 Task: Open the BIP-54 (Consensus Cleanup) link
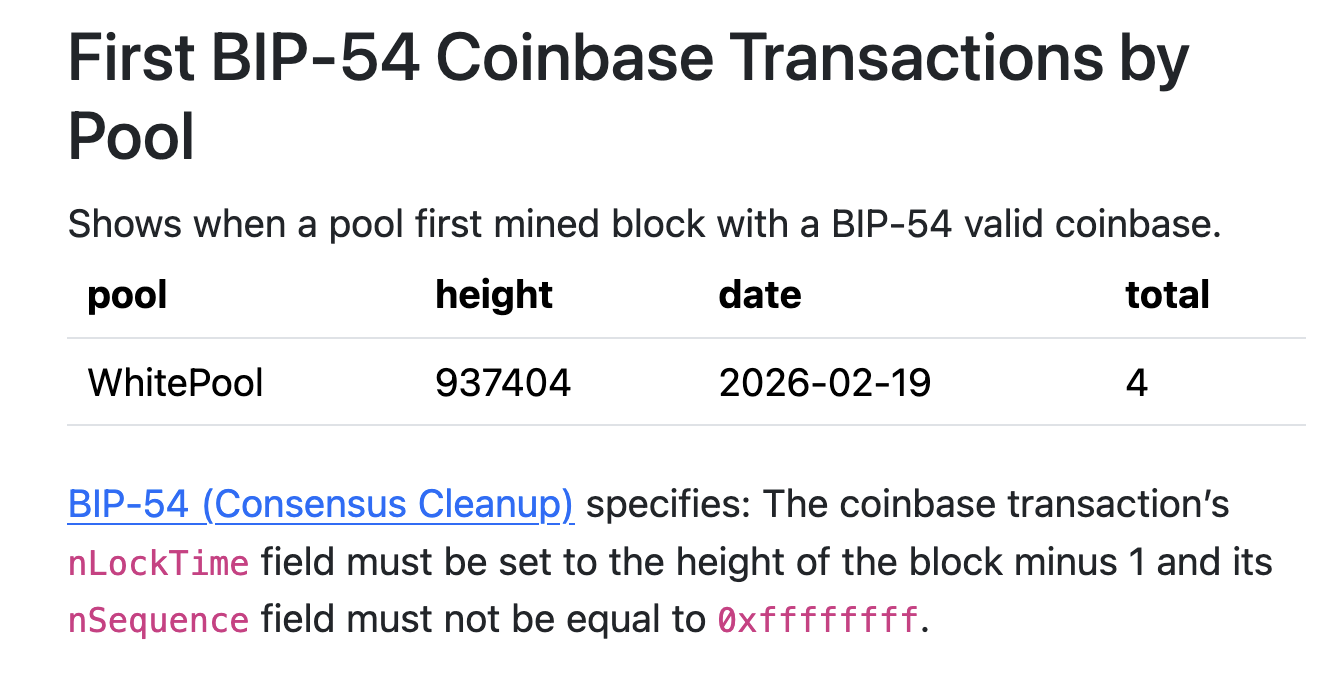pyautogui.click(x=320, y=504)
